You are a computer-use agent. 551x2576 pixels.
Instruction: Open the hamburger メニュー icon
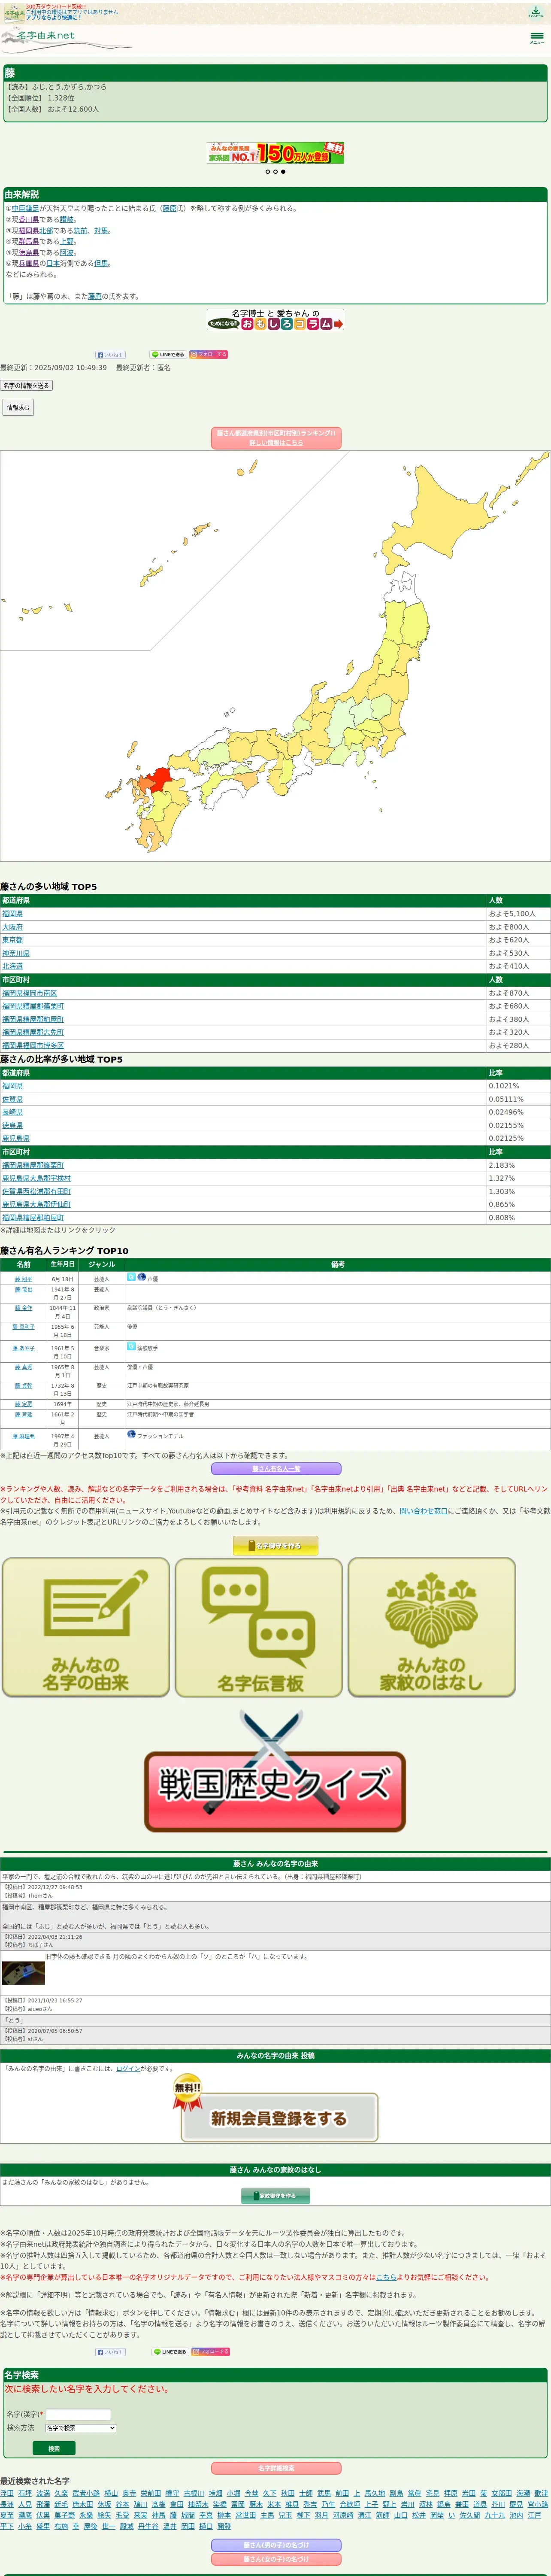click(537, 38)
